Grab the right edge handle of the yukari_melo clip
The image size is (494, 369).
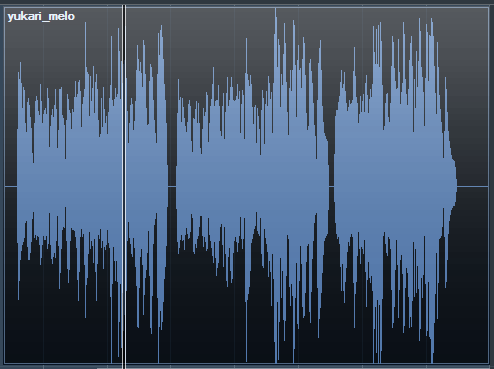pyautogui.click(x=489, y=187)
